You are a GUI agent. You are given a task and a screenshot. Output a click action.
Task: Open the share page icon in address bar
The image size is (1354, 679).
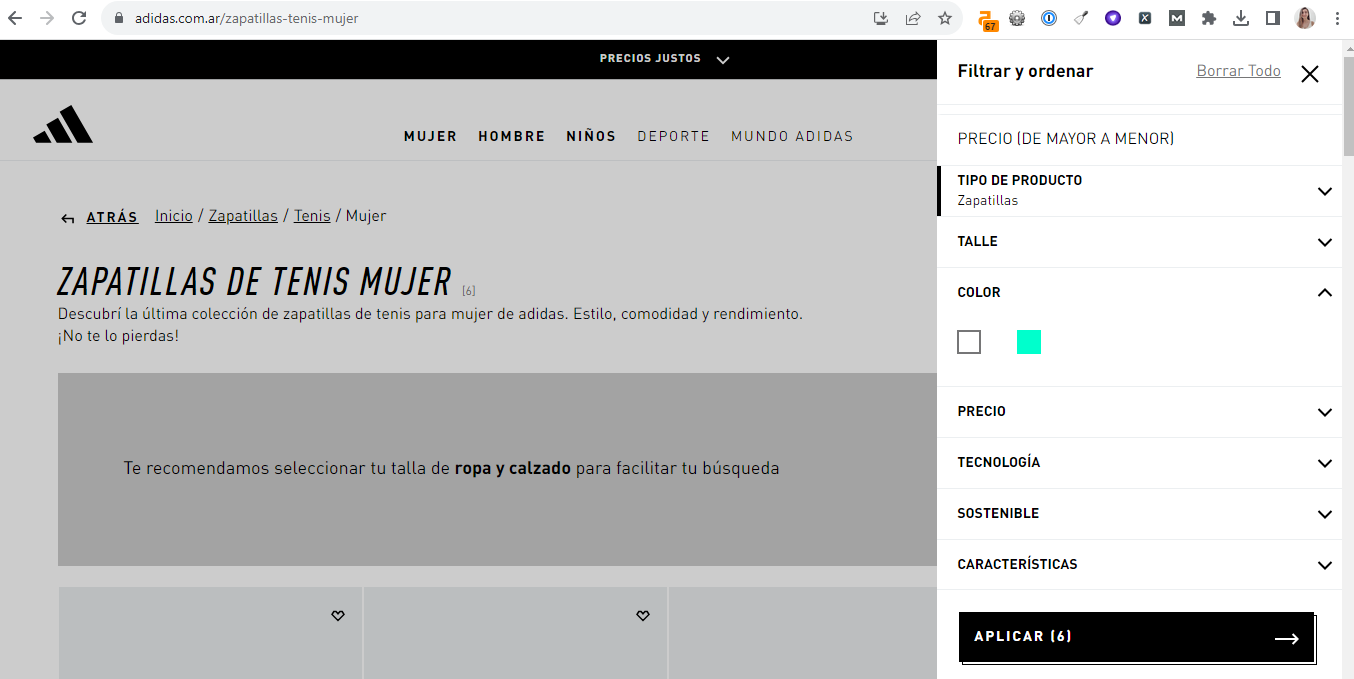[912, 18]
